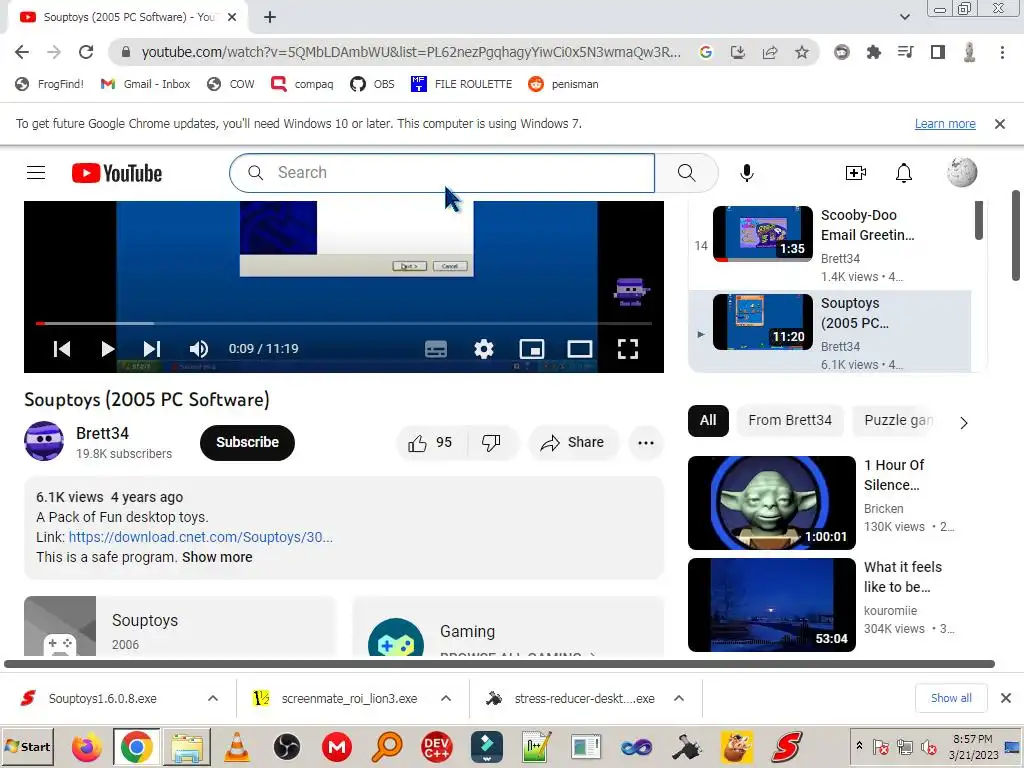Open the OBS bookmark

coord(372,84)
